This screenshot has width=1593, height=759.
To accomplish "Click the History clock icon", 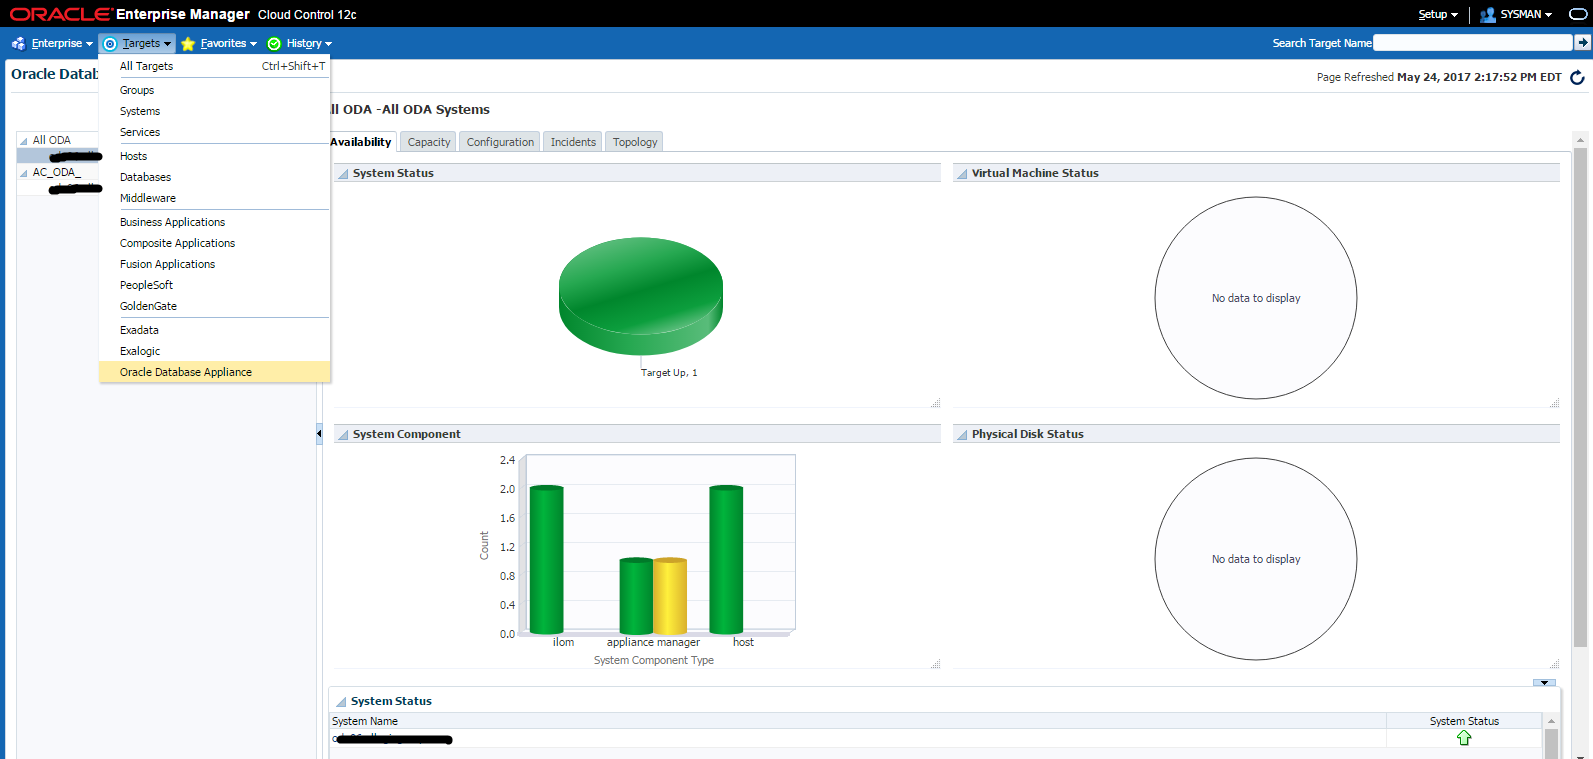I will pos(274,44).
